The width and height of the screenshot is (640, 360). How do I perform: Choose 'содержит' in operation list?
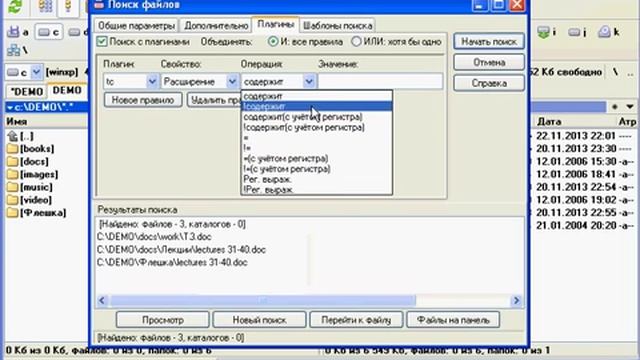point(317,96)
